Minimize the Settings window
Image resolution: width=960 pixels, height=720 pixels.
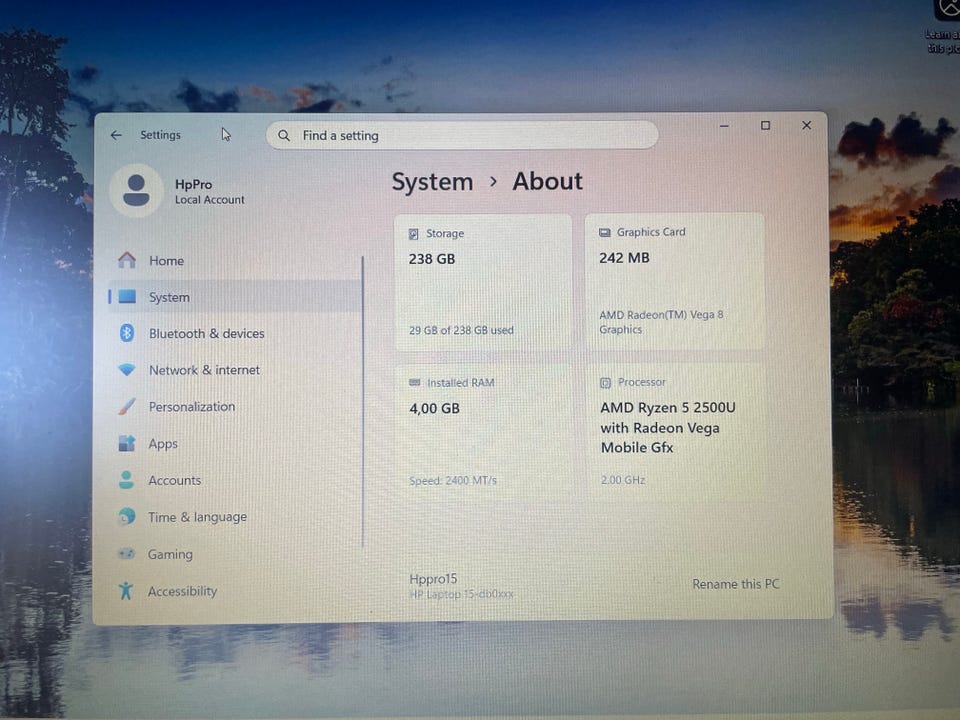pyautogui.click(x=724, y=126)
